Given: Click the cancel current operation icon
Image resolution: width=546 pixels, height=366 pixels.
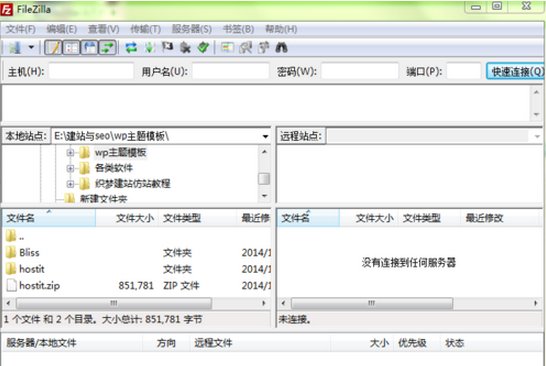Looking at the screenshot, I should point(167,47).
